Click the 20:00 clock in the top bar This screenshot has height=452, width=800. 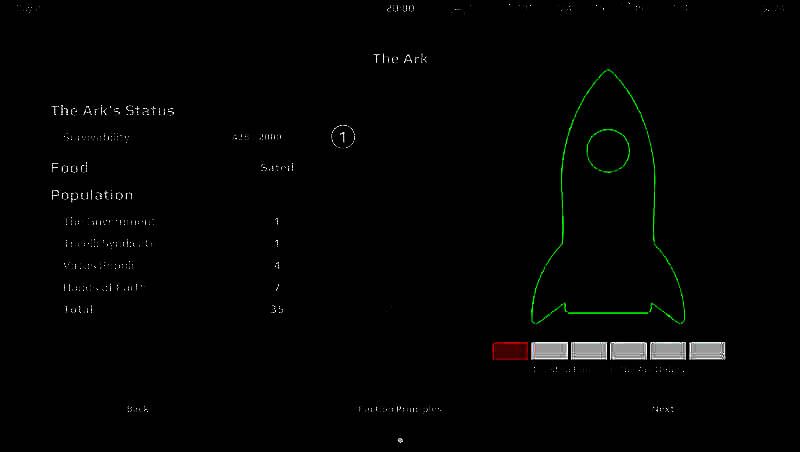(400, 8)
